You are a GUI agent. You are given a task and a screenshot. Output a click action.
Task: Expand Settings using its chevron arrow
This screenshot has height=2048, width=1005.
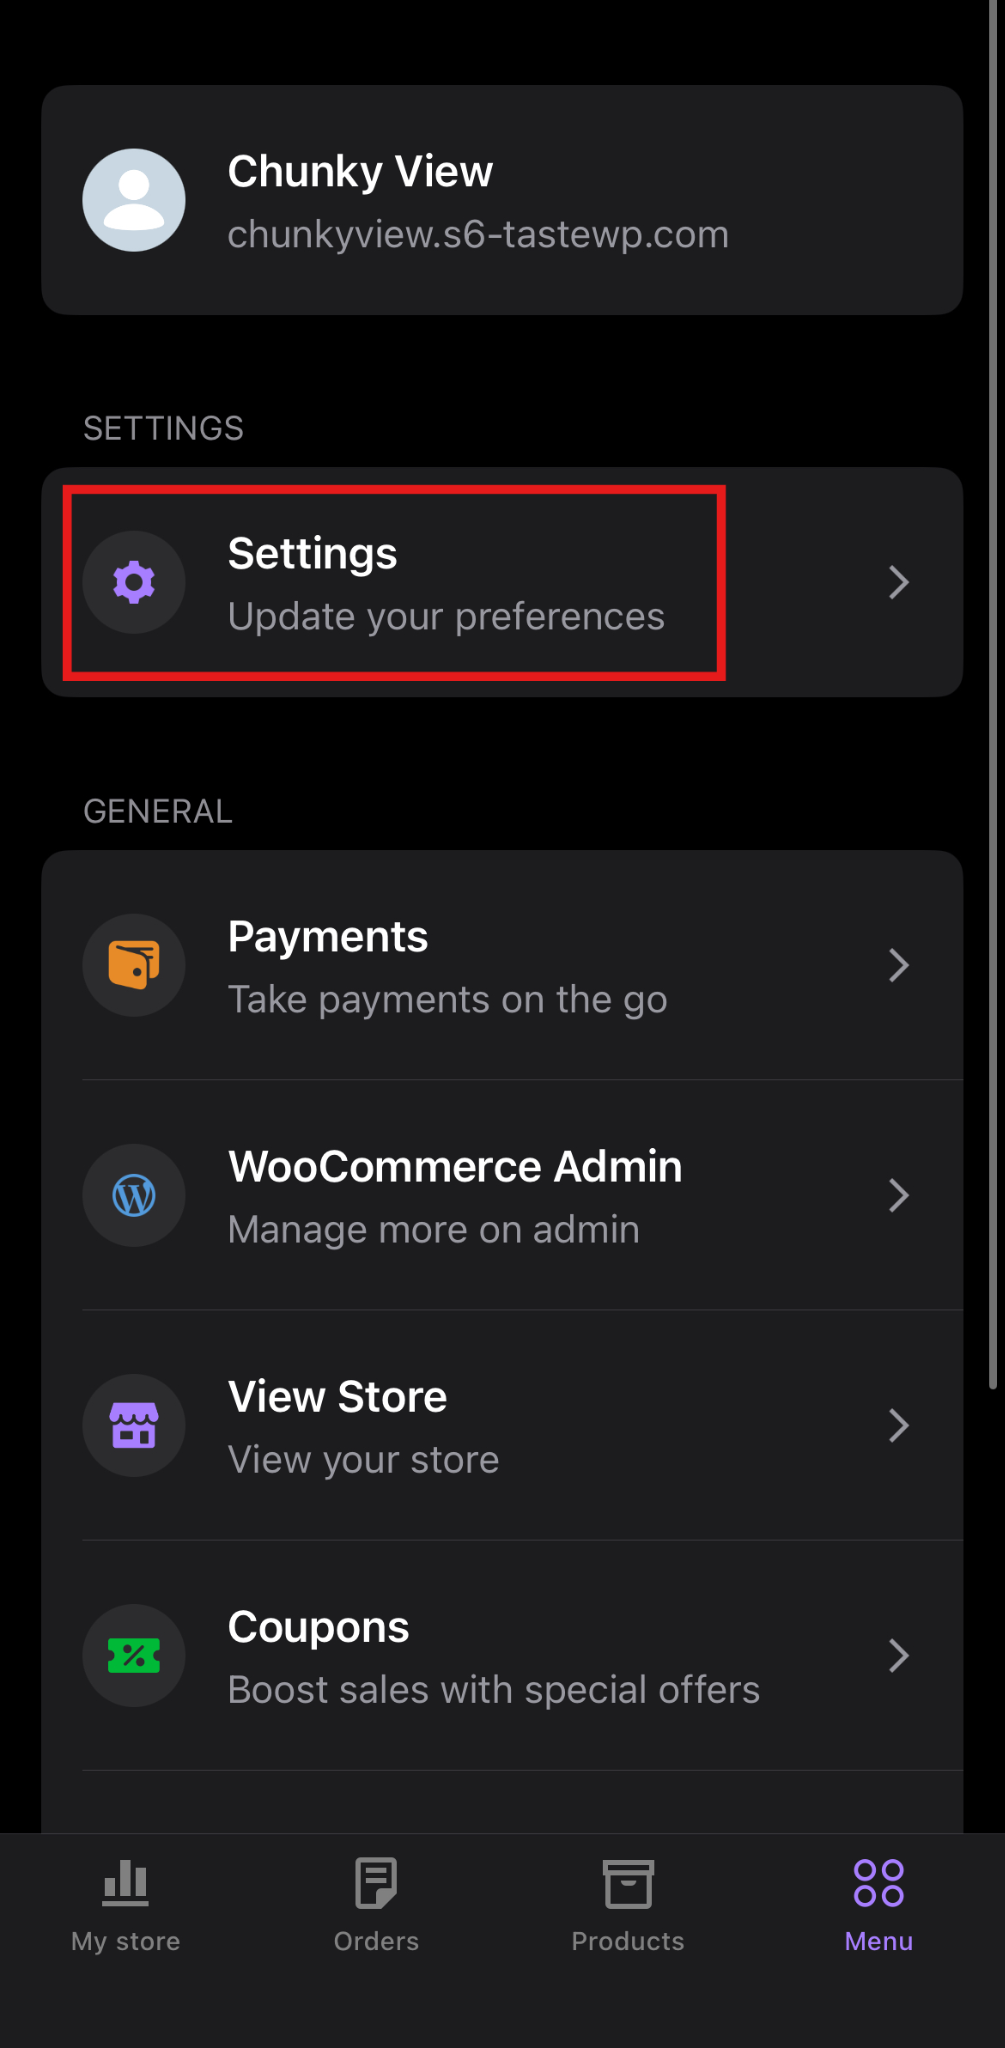pyautogui.click(x=898, y=582)
